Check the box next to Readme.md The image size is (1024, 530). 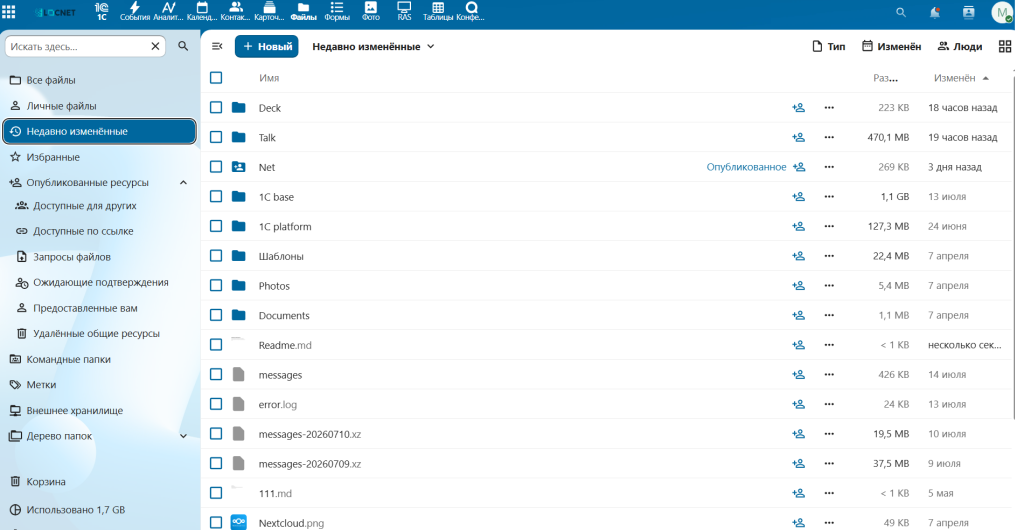click(216, 345)
